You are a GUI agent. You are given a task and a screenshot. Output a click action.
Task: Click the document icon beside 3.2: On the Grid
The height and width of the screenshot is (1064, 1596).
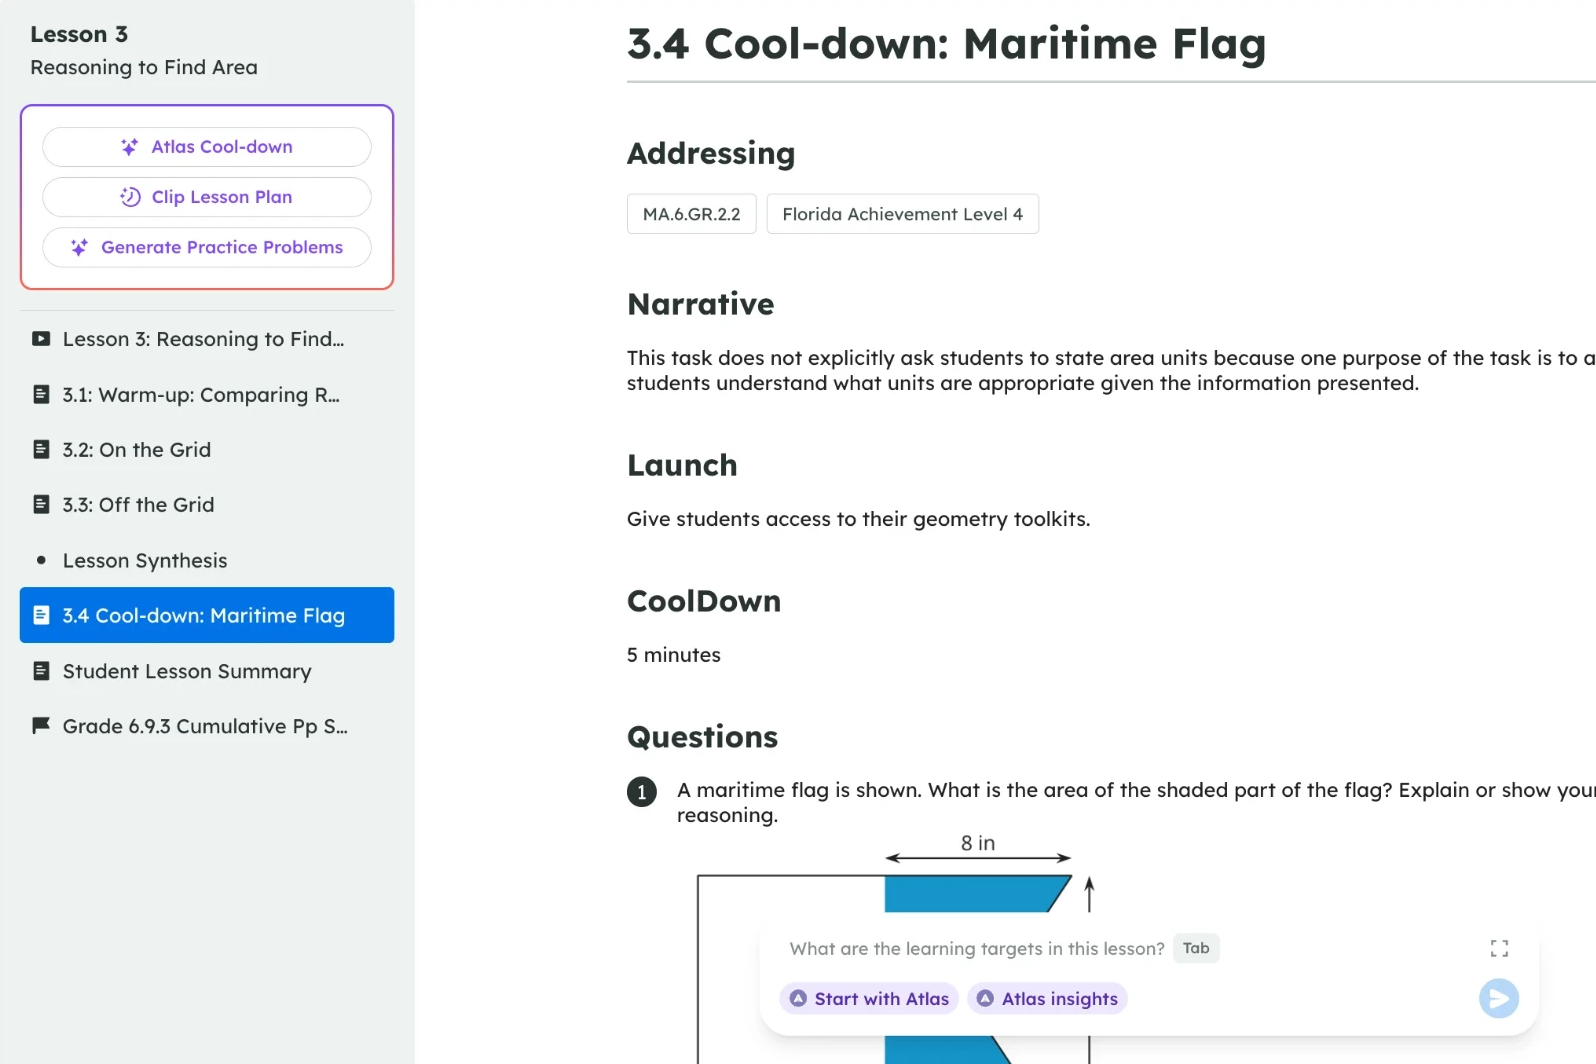point(41,449)
